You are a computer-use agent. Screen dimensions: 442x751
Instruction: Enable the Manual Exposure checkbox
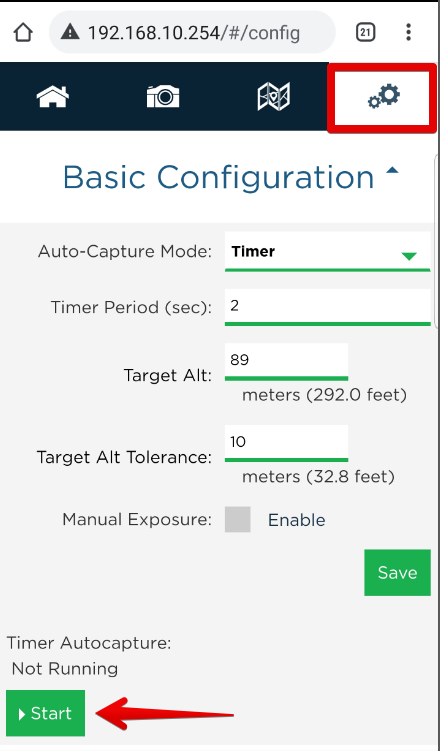(238, 519)
